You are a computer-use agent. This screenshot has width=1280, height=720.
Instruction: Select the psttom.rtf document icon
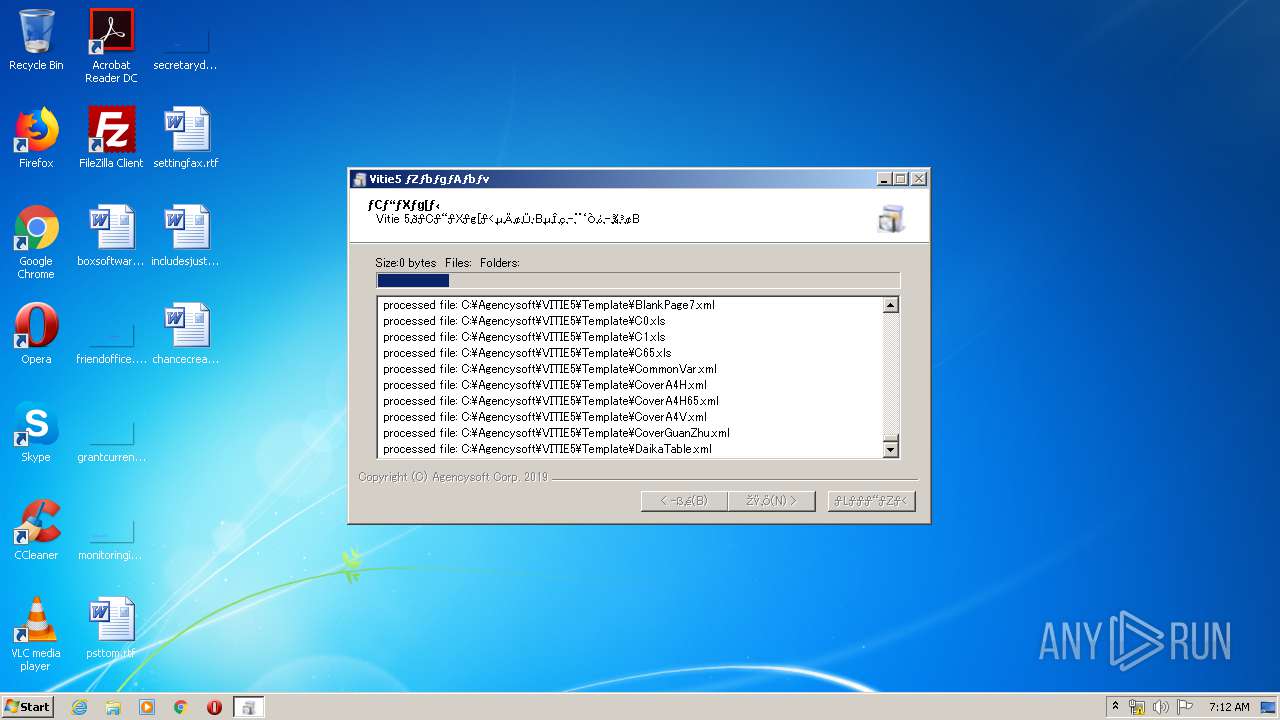coord(111,628)
